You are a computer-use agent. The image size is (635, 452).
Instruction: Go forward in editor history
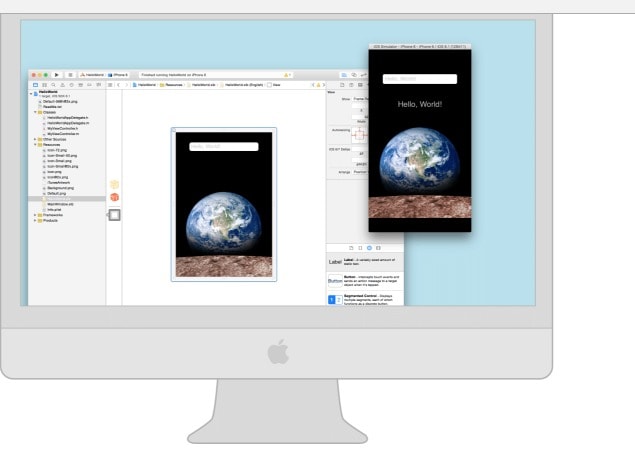(x=126, y=85)
